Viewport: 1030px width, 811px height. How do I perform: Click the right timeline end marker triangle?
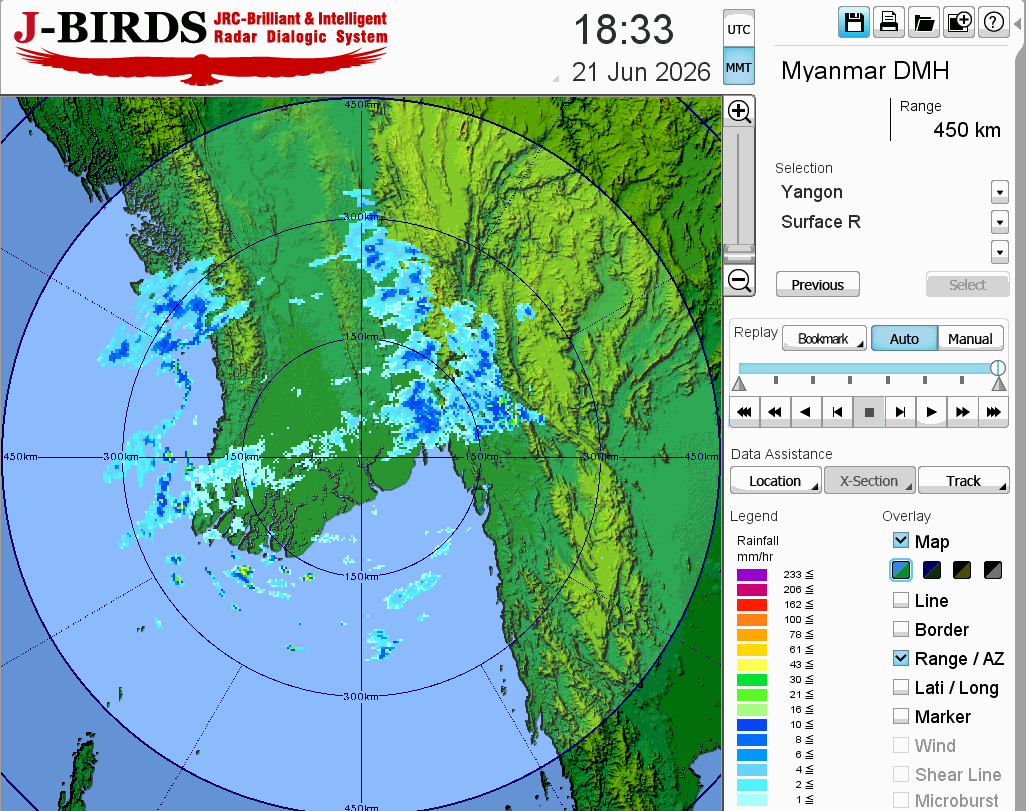coord(998,384)
